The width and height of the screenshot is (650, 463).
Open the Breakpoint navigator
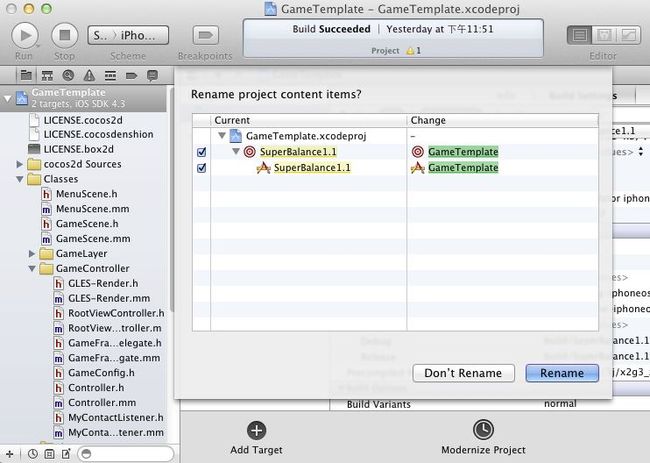131,75
